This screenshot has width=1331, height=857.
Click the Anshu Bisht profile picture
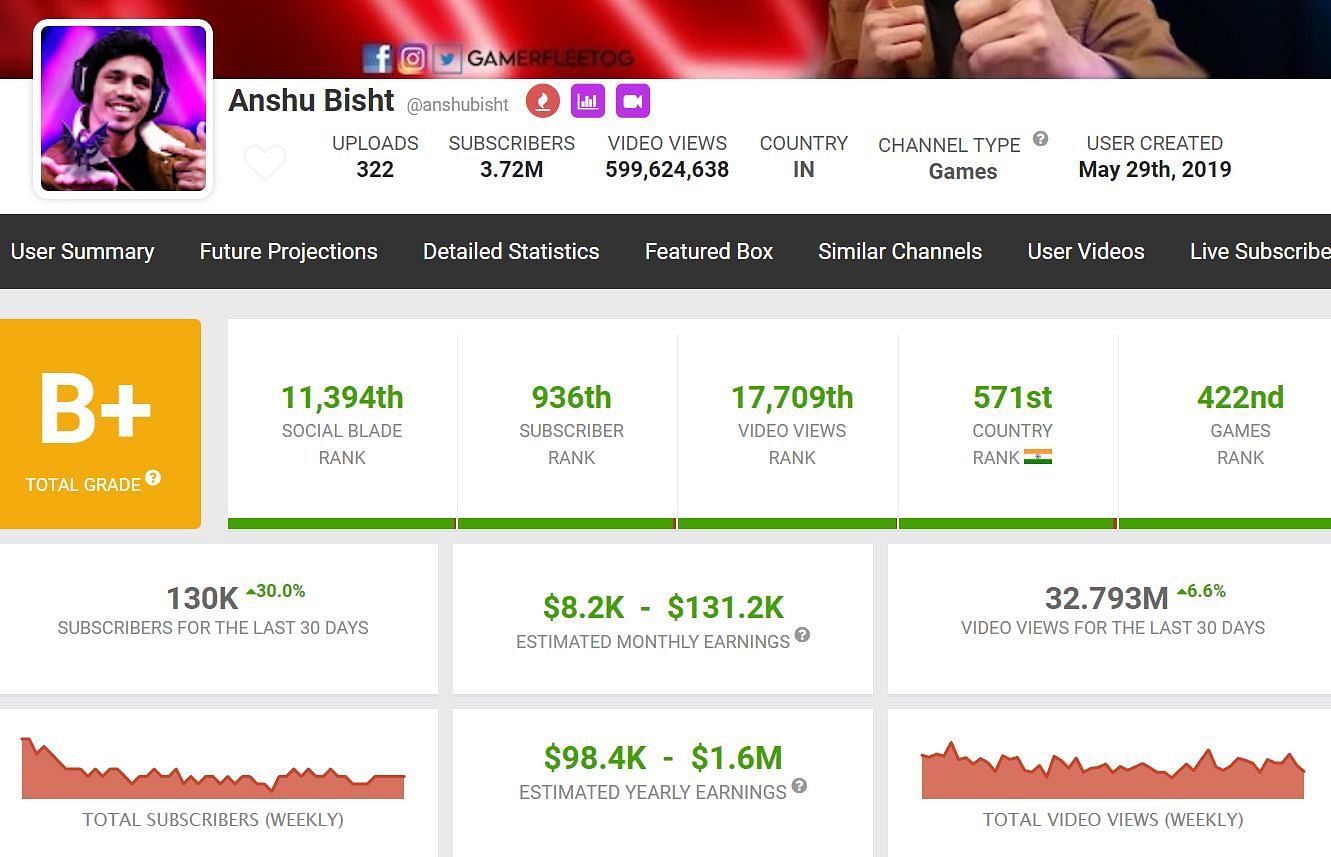point(123,108)
